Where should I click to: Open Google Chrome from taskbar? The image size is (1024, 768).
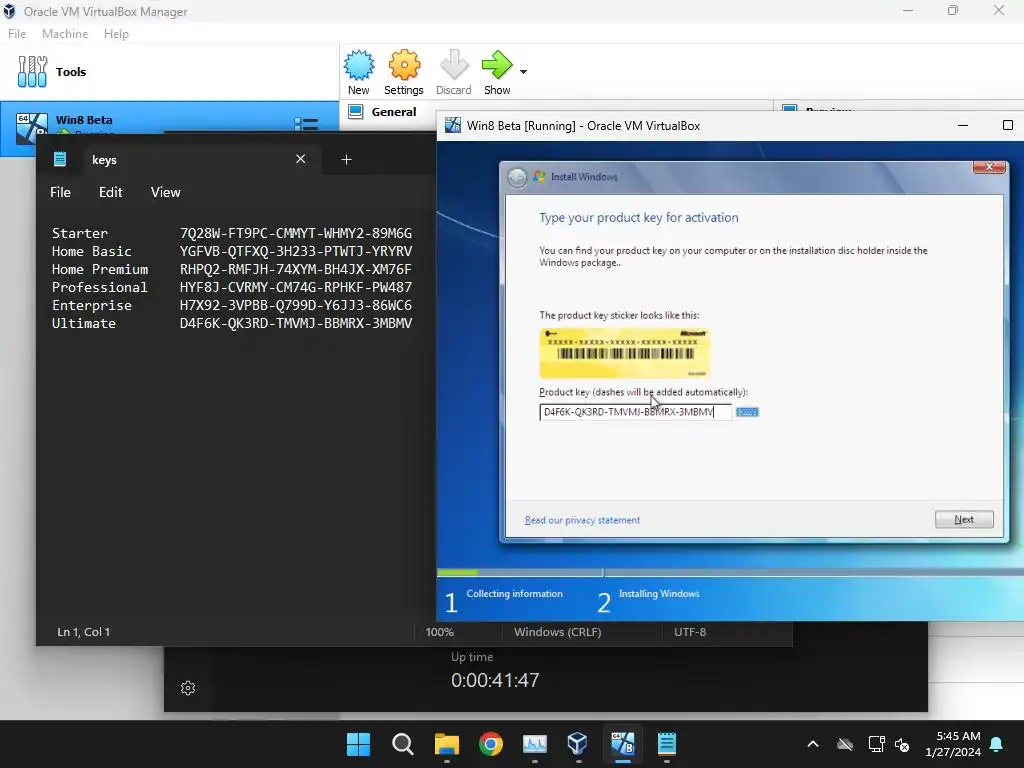click(490, 744)
